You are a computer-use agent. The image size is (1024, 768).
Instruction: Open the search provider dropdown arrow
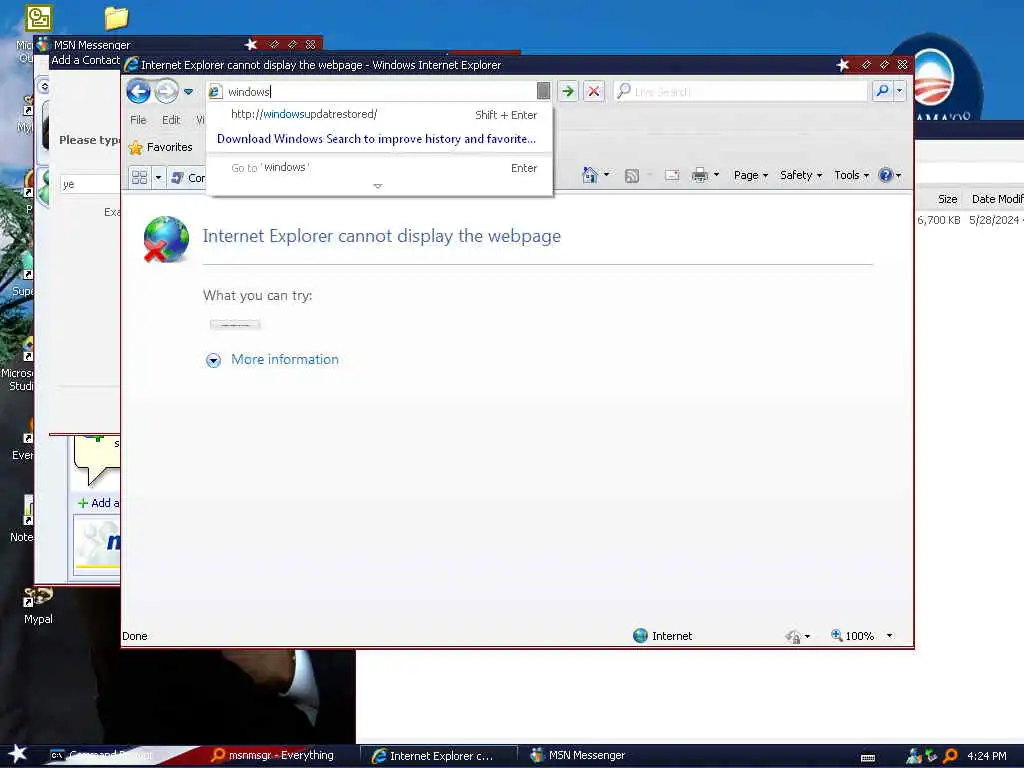click(x=900, y=91)
